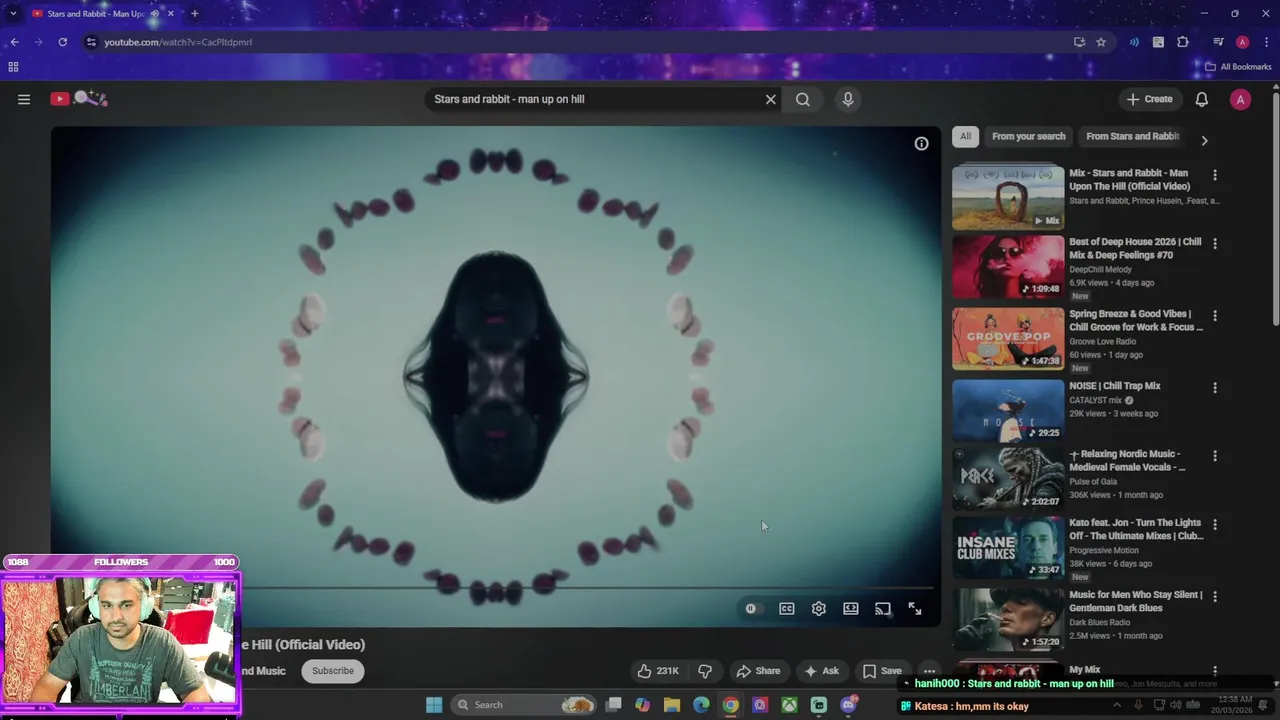The width and height of the screenshot is (1280, 720).
Task: Create a new upload or post
Action: click(1149, 99)
